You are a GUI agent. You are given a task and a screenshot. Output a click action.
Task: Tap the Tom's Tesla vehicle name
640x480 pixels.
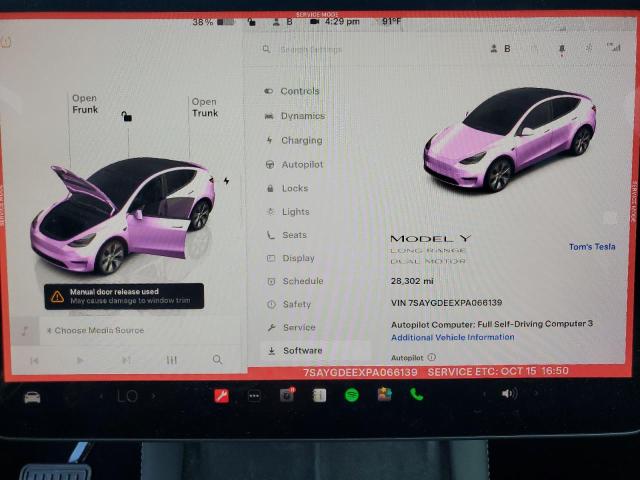[x=592, y=247]
